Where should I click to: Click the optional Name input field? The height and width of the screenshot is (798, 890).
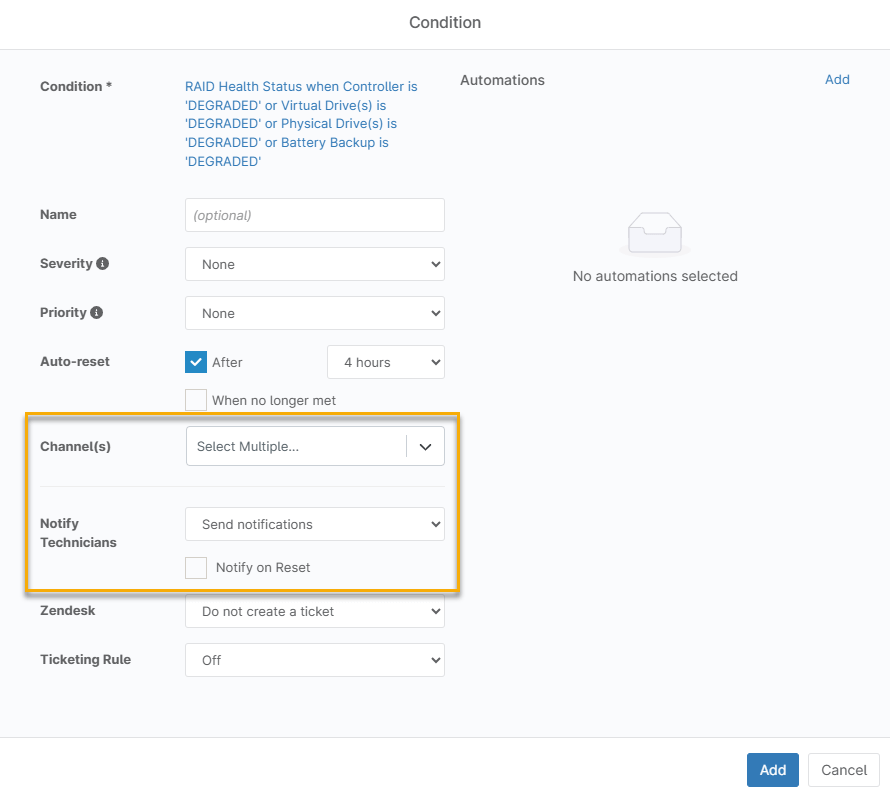coord(314,215)
